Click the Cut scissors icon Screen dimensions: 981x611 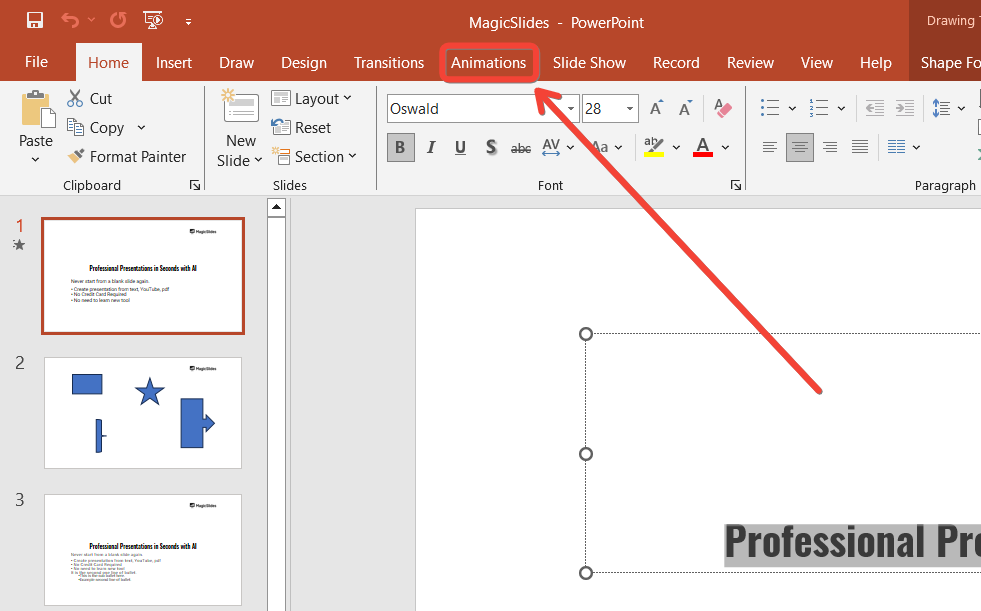point(75,98)
